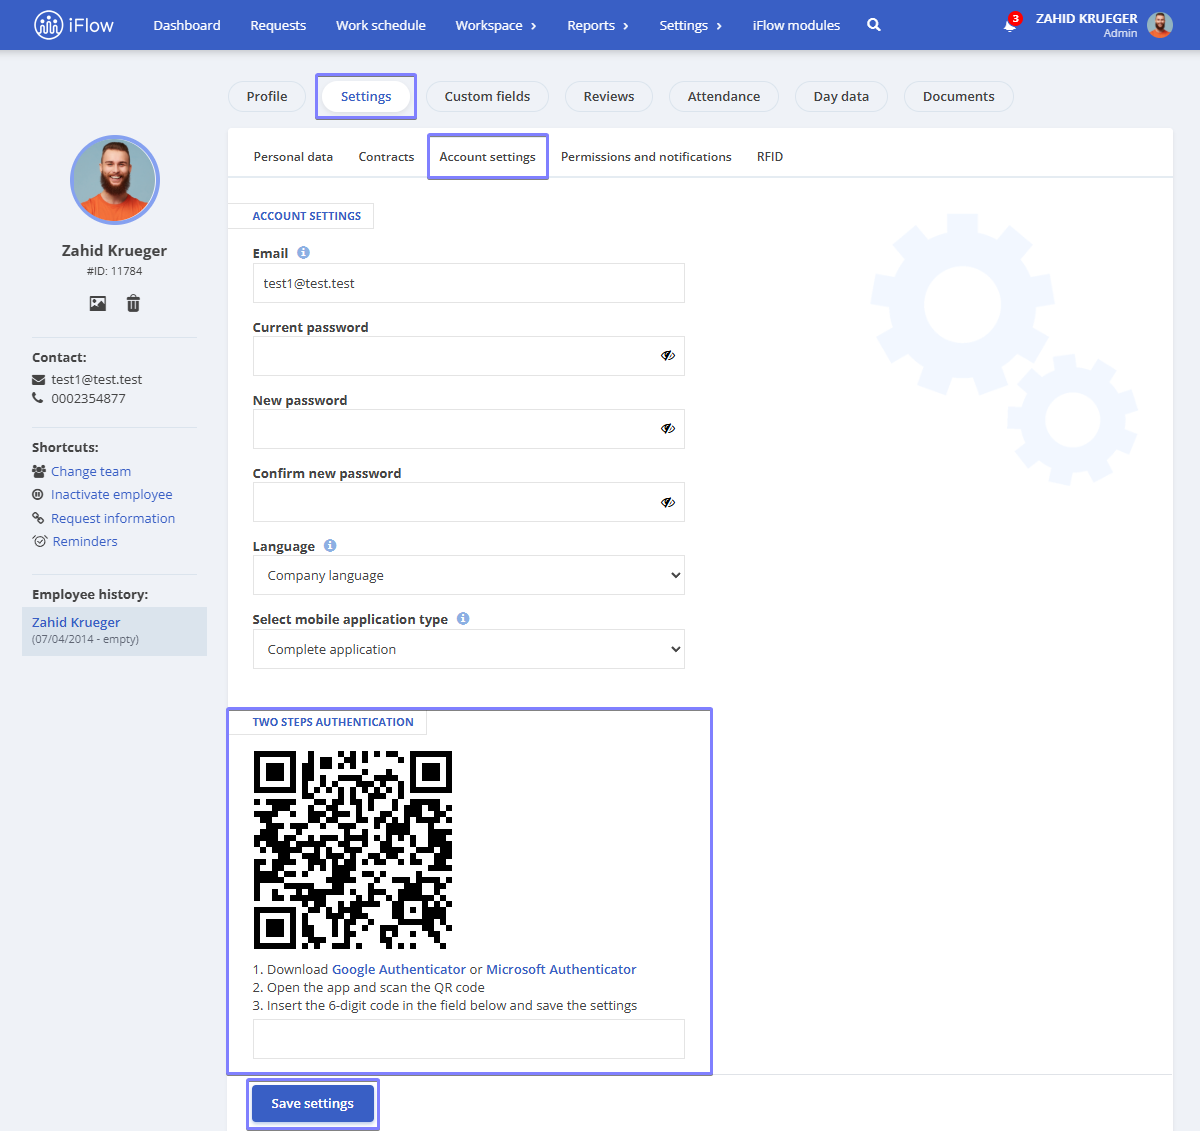Go to Dashboard

(187, 25)
